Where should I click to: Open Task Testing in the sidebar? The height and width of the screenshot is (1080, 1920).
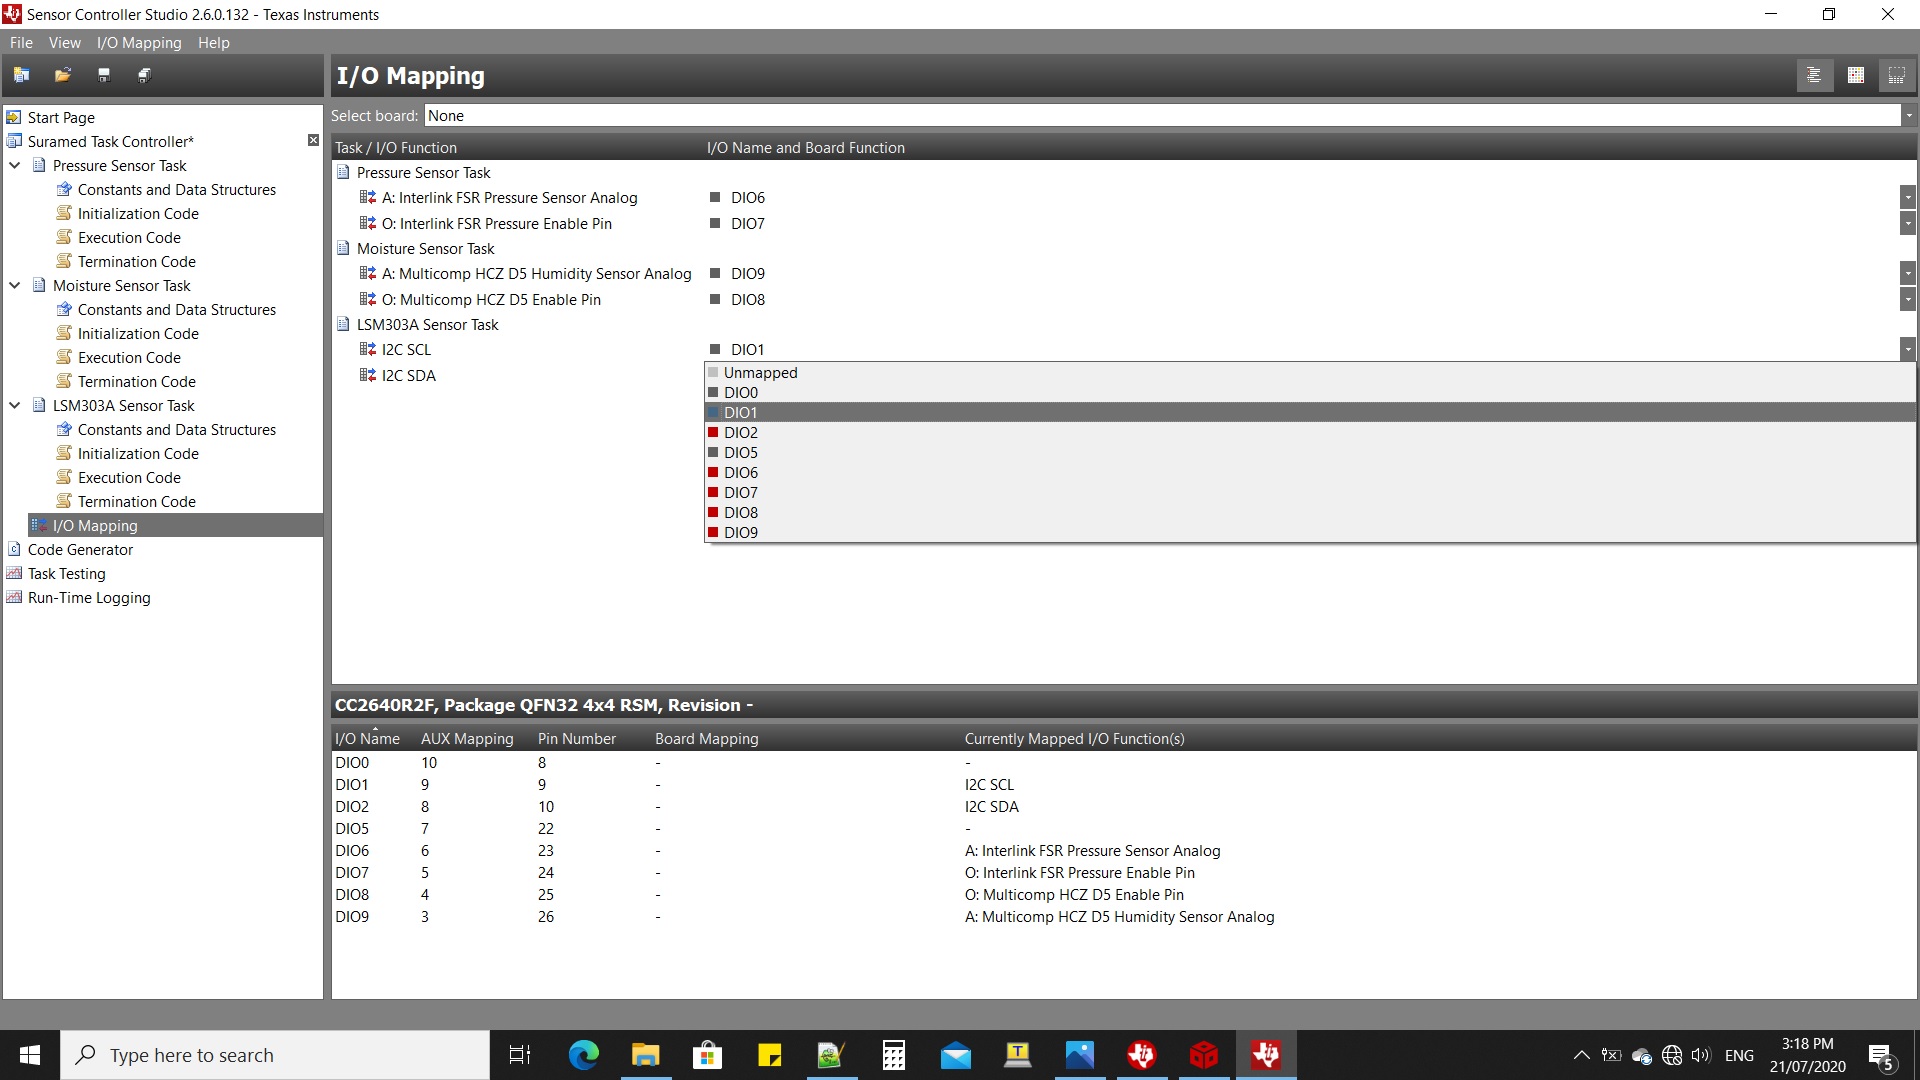click(x=66, y=574)
